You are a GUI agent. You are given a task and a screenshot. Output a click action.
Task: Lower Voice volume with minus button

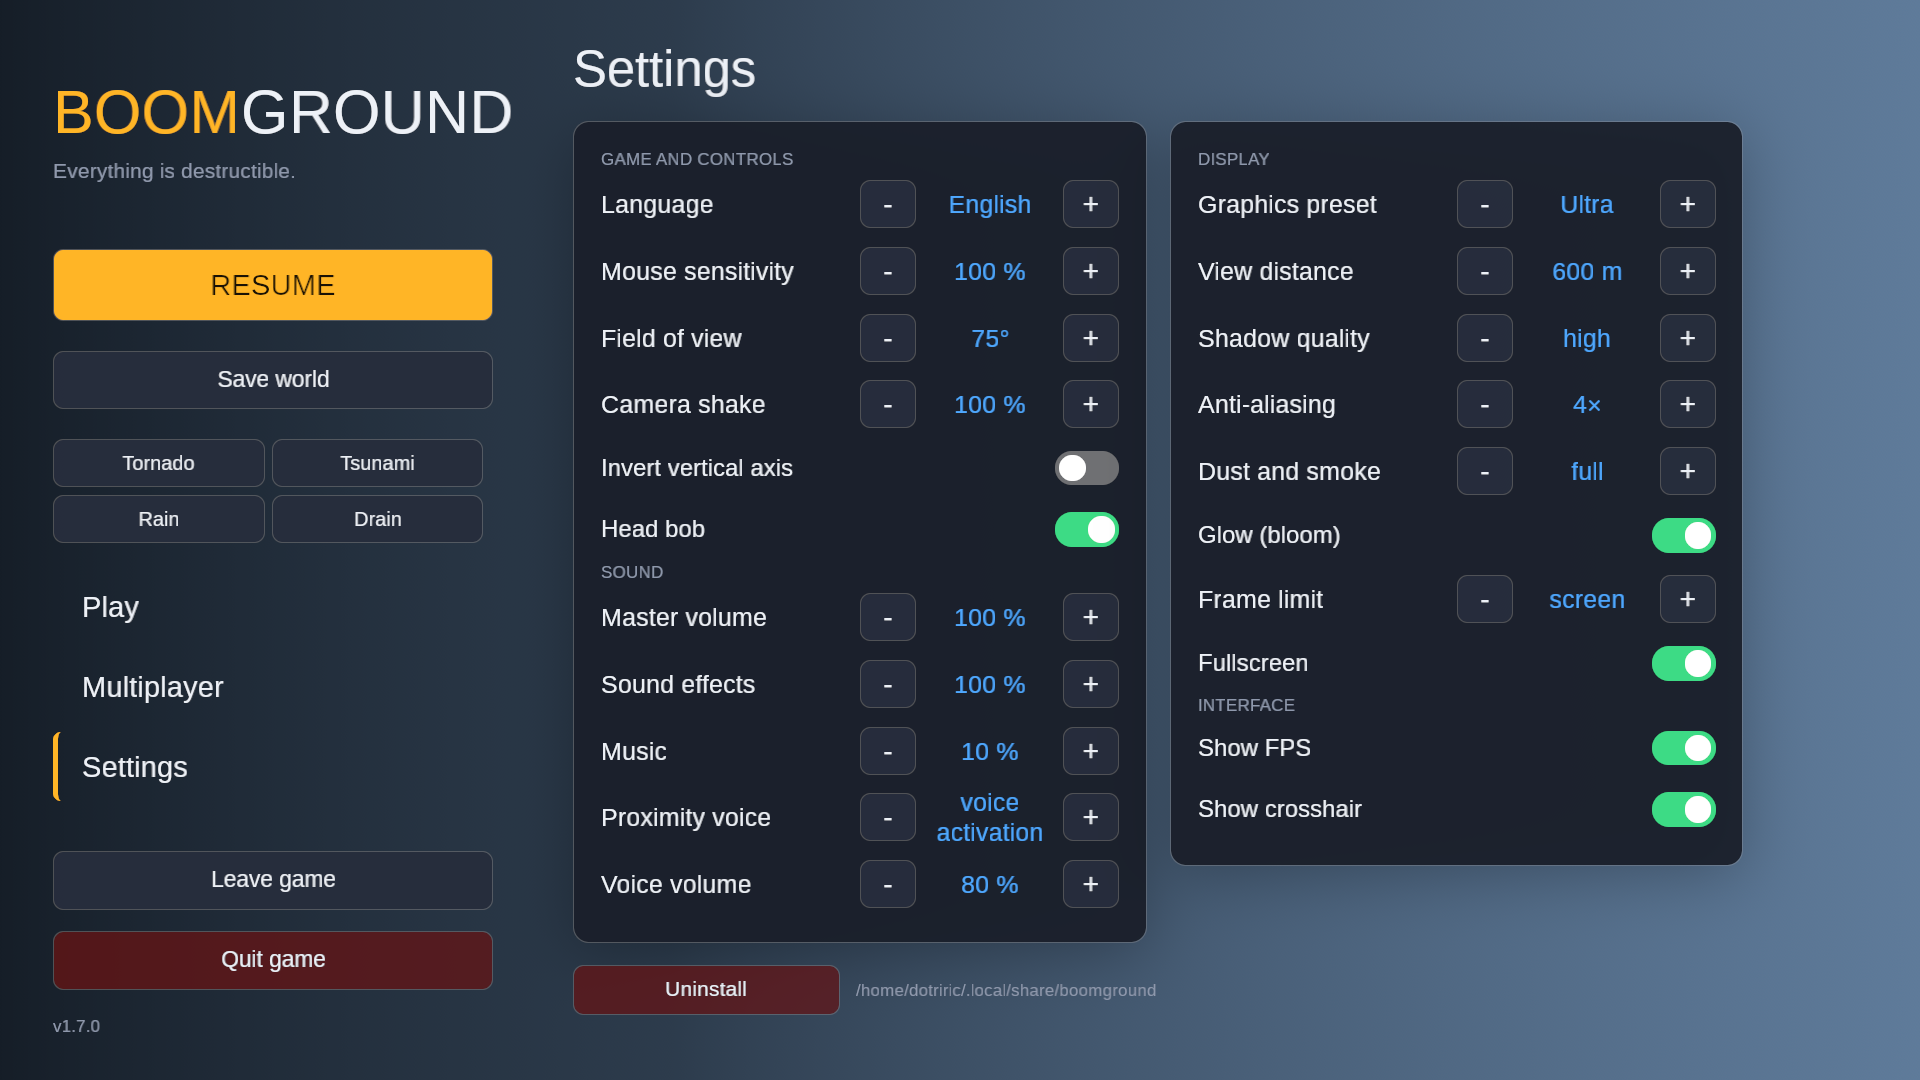tap(887, 884)
